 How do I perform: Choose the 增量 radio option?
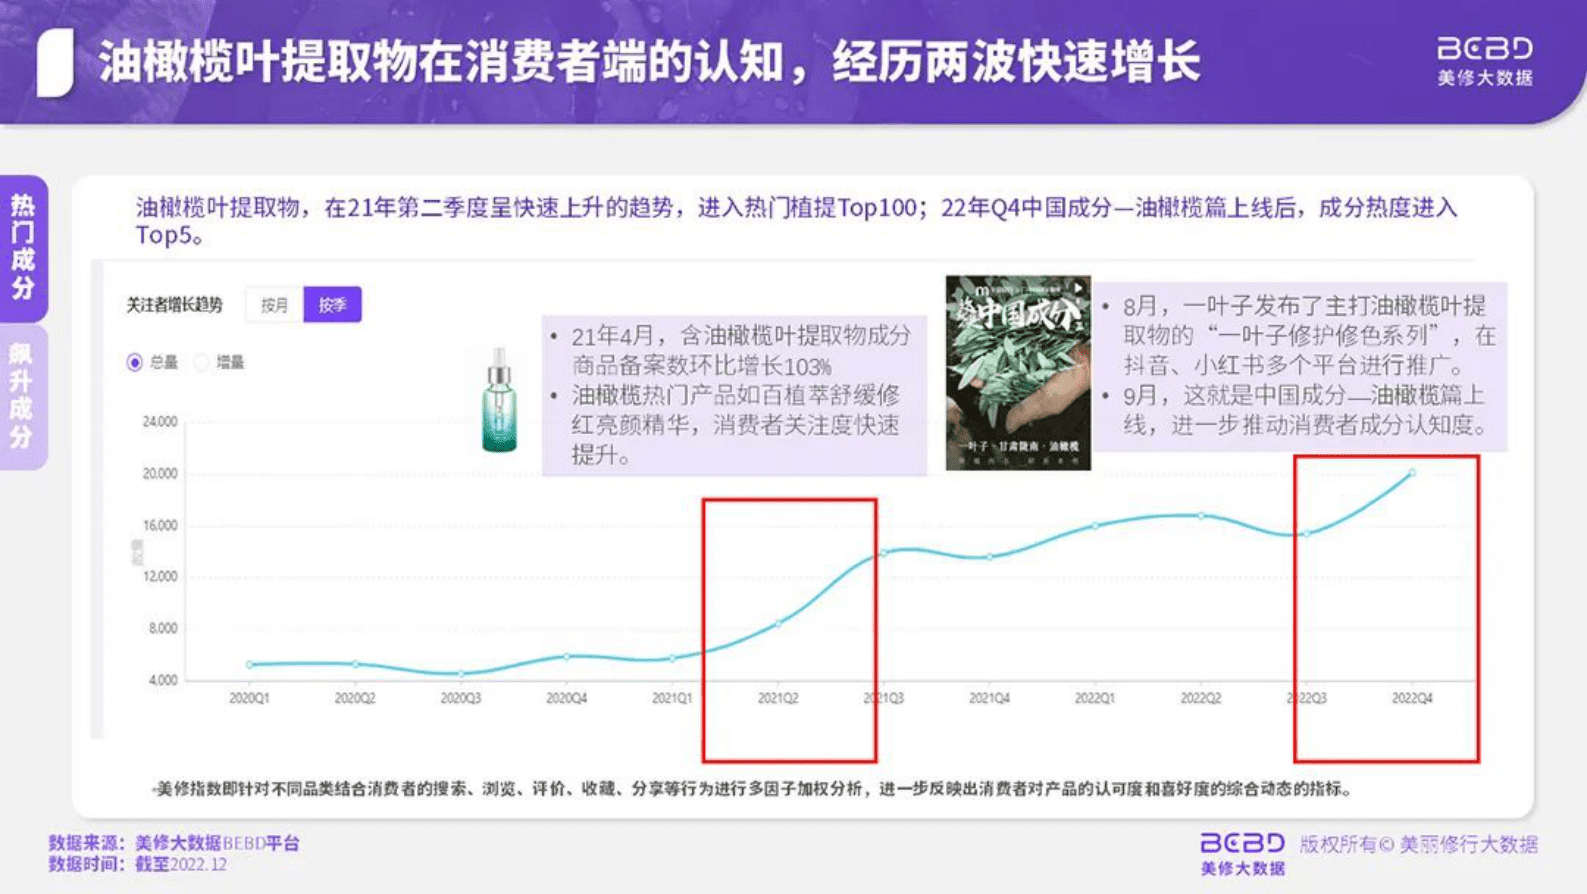pos(220,362)
